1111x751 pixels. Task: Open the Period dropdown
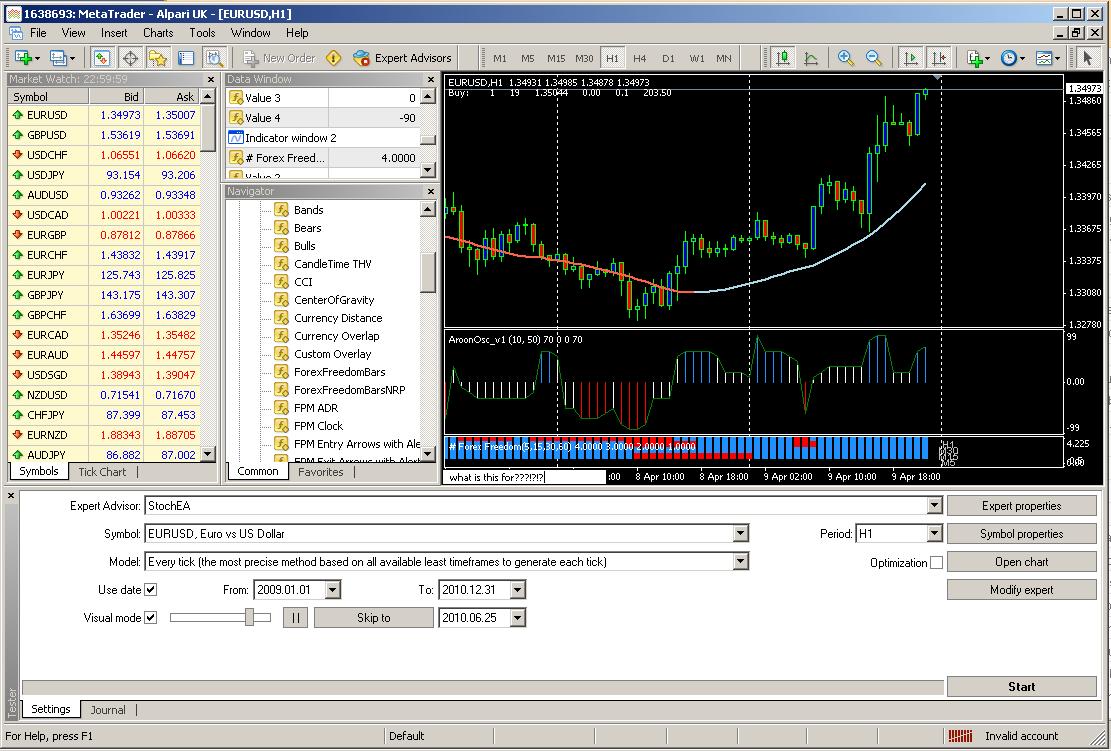click(935, 533)
